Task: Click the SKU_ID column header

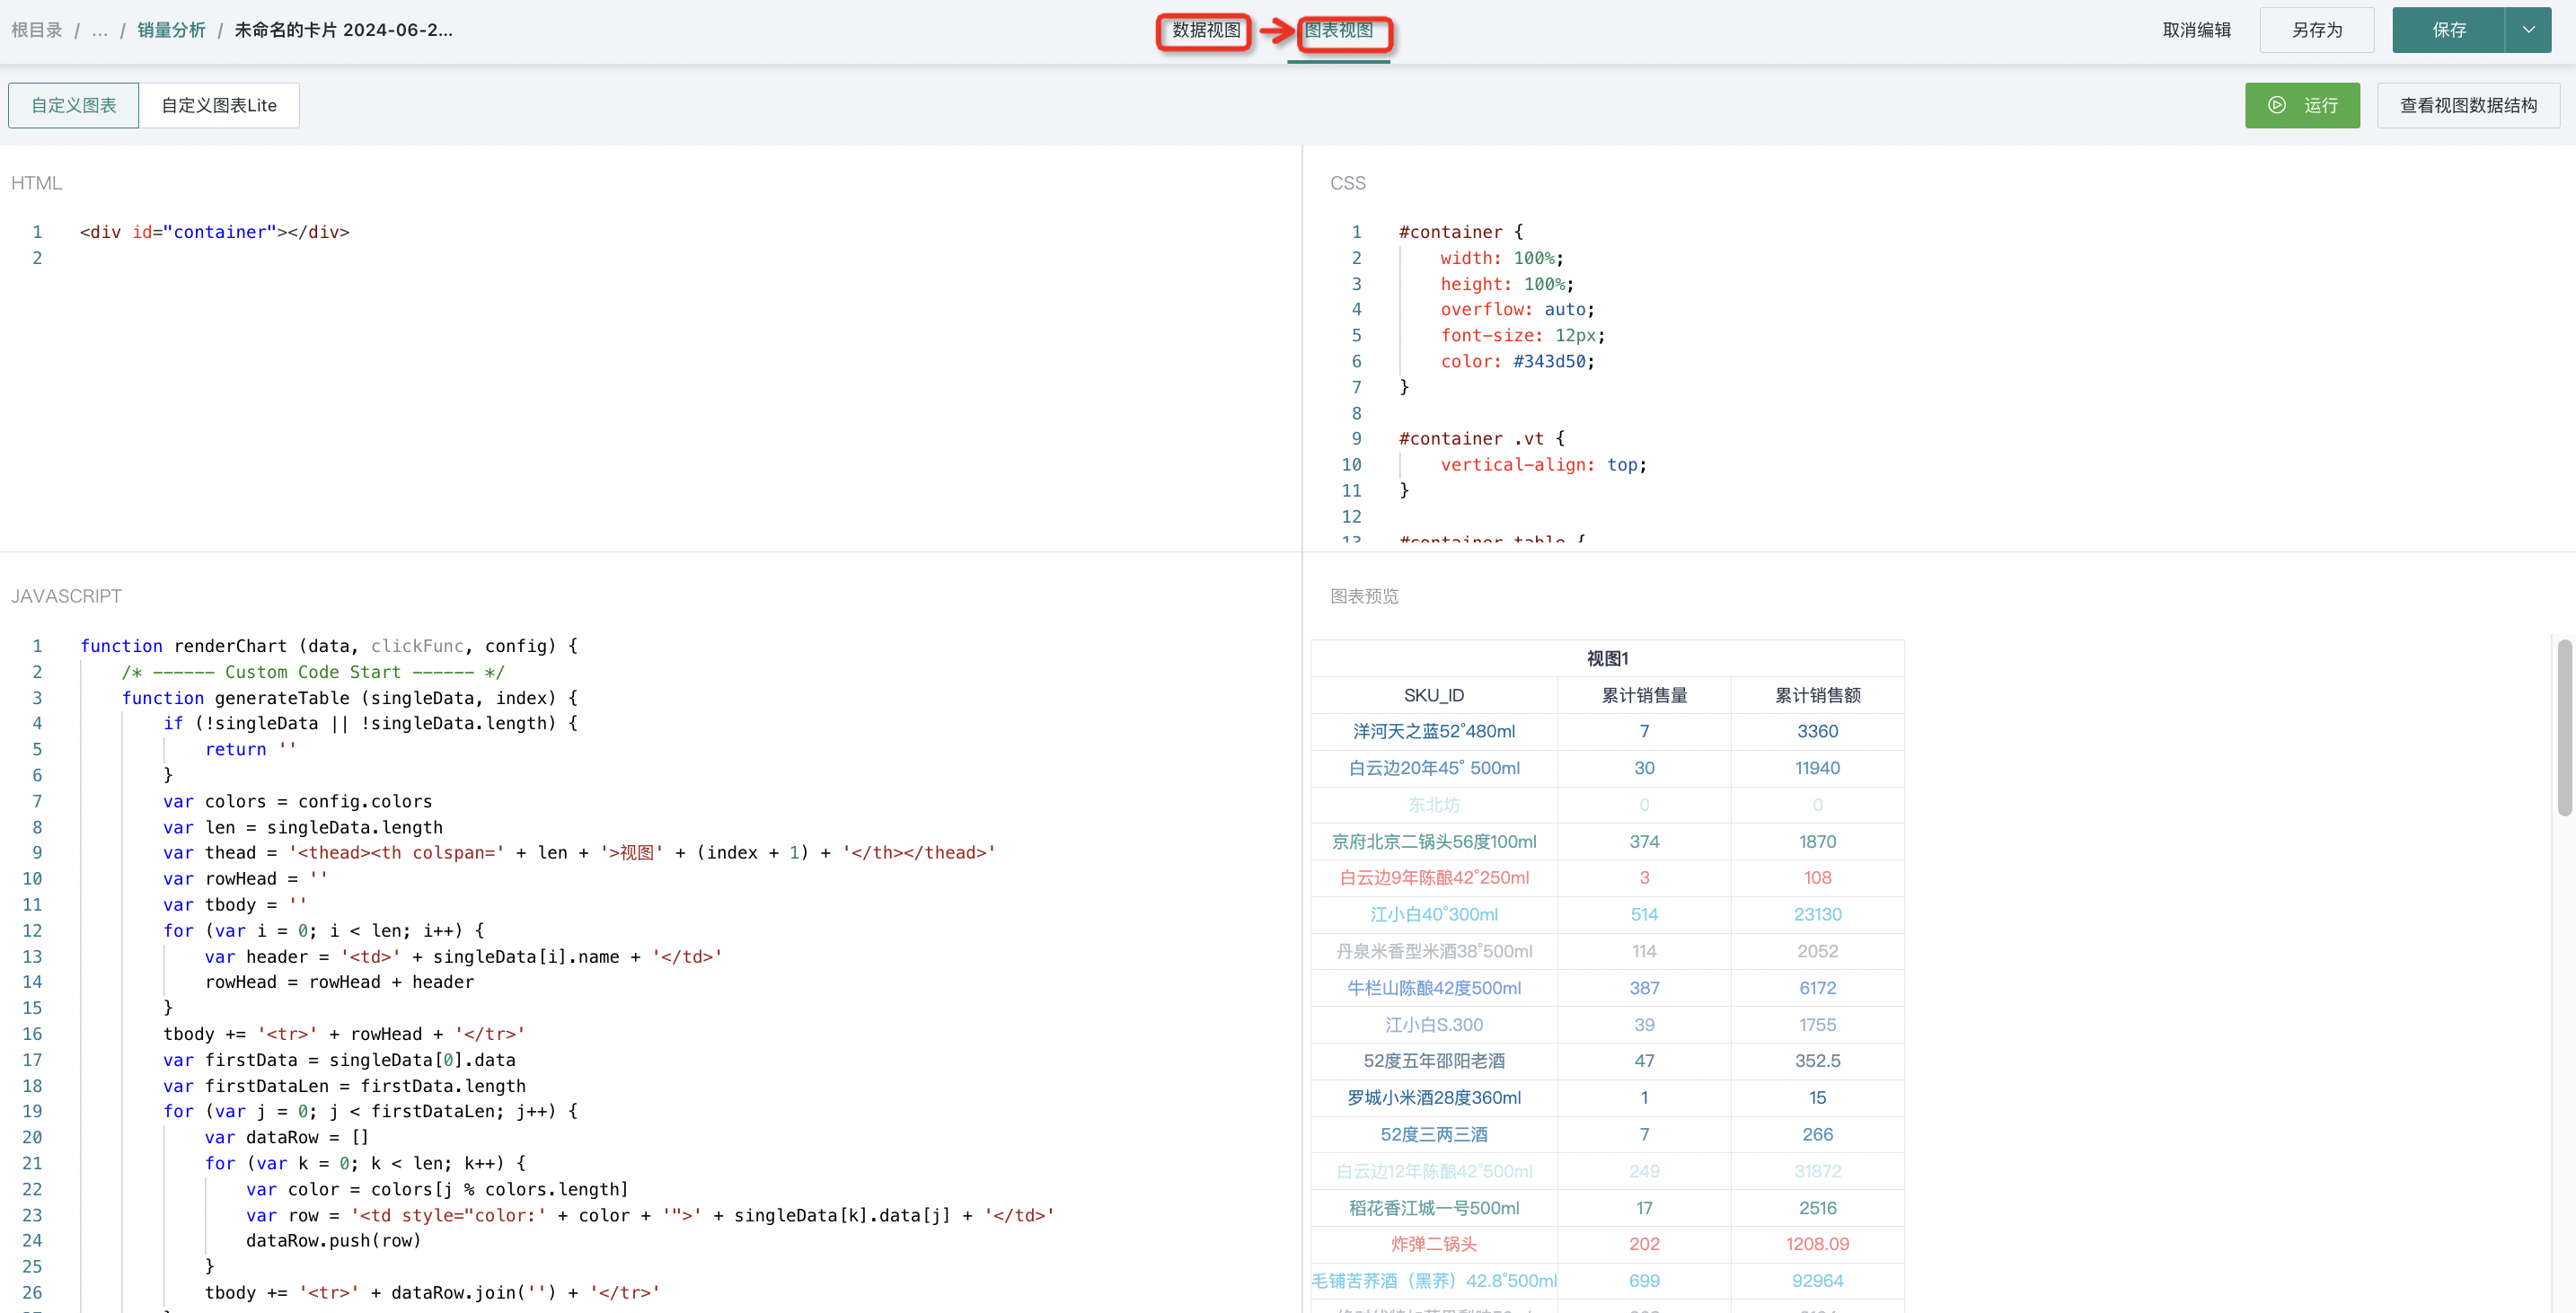Action: tap(1433, 695)
